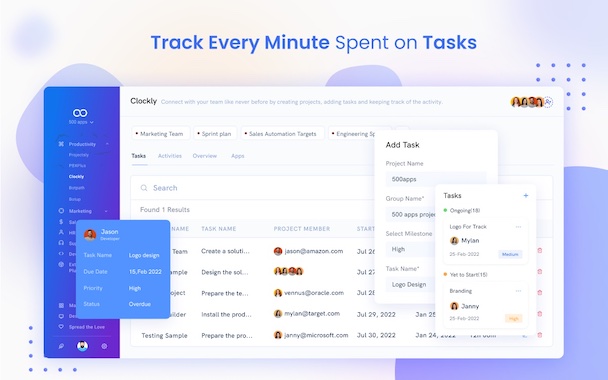Open Botup under Productivity
Viewport: 608px width, 380px height.
[75, 199]
